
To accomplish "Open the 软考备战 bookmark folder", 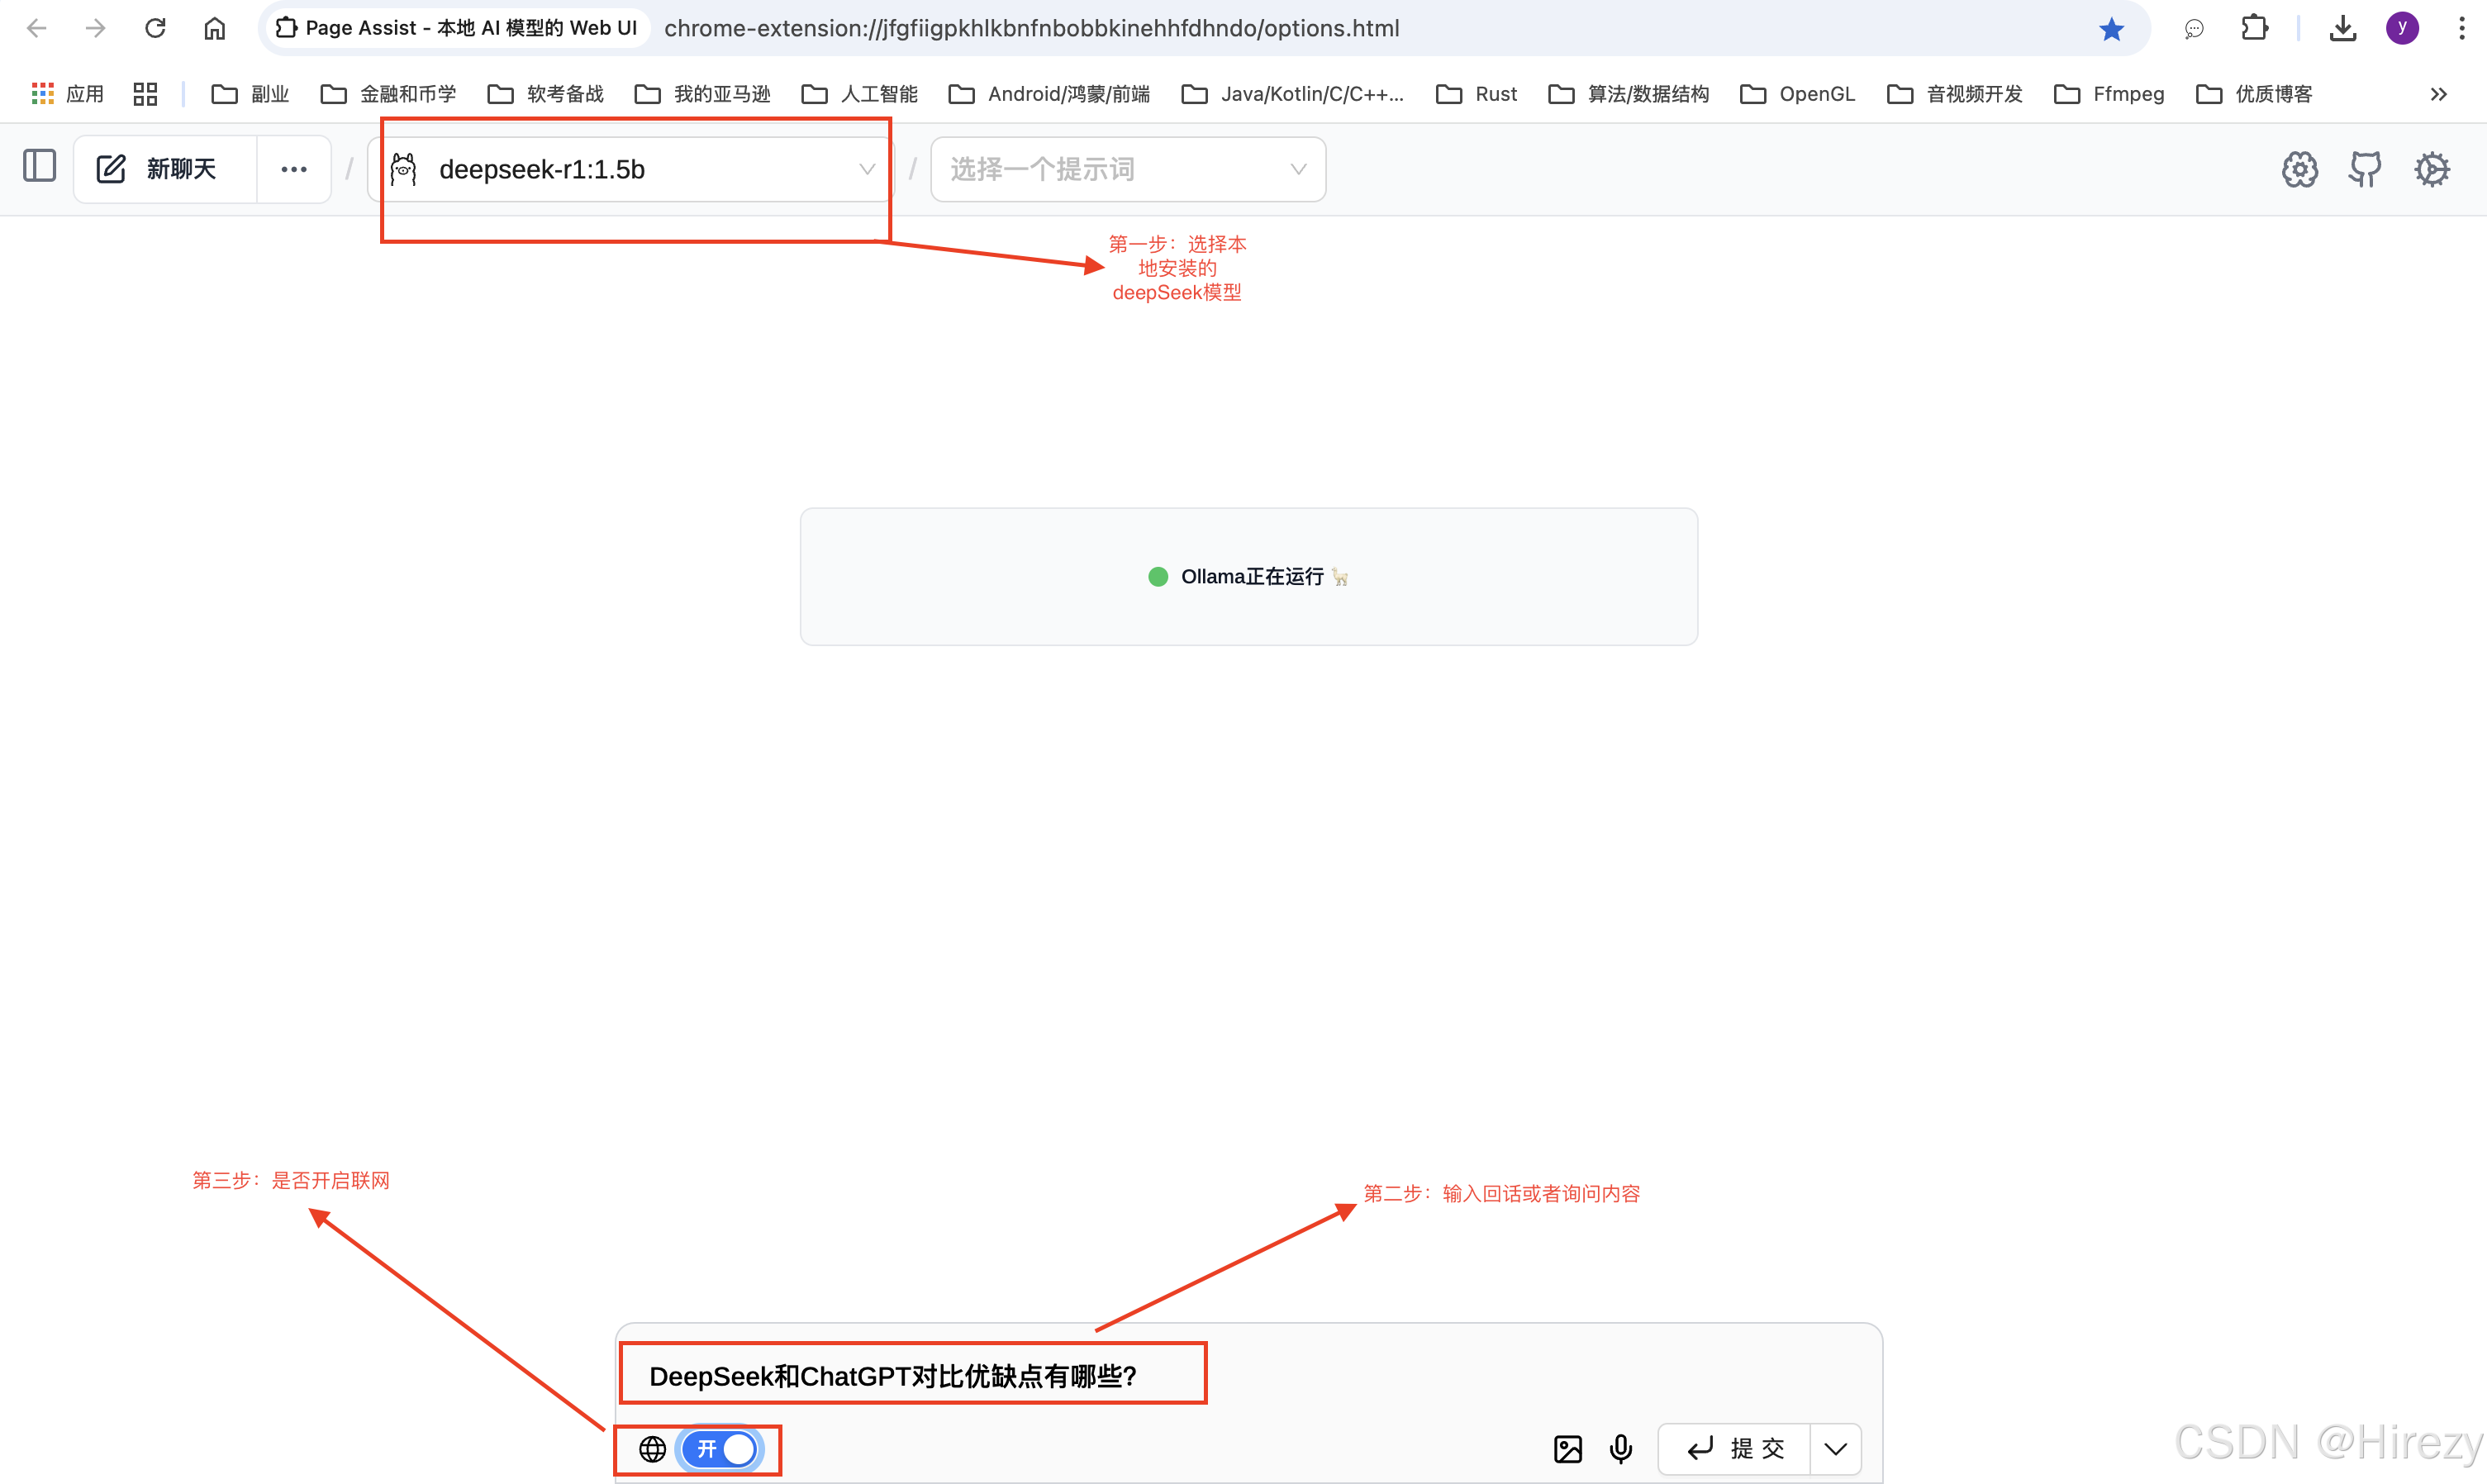I will (x=545, y=94).
